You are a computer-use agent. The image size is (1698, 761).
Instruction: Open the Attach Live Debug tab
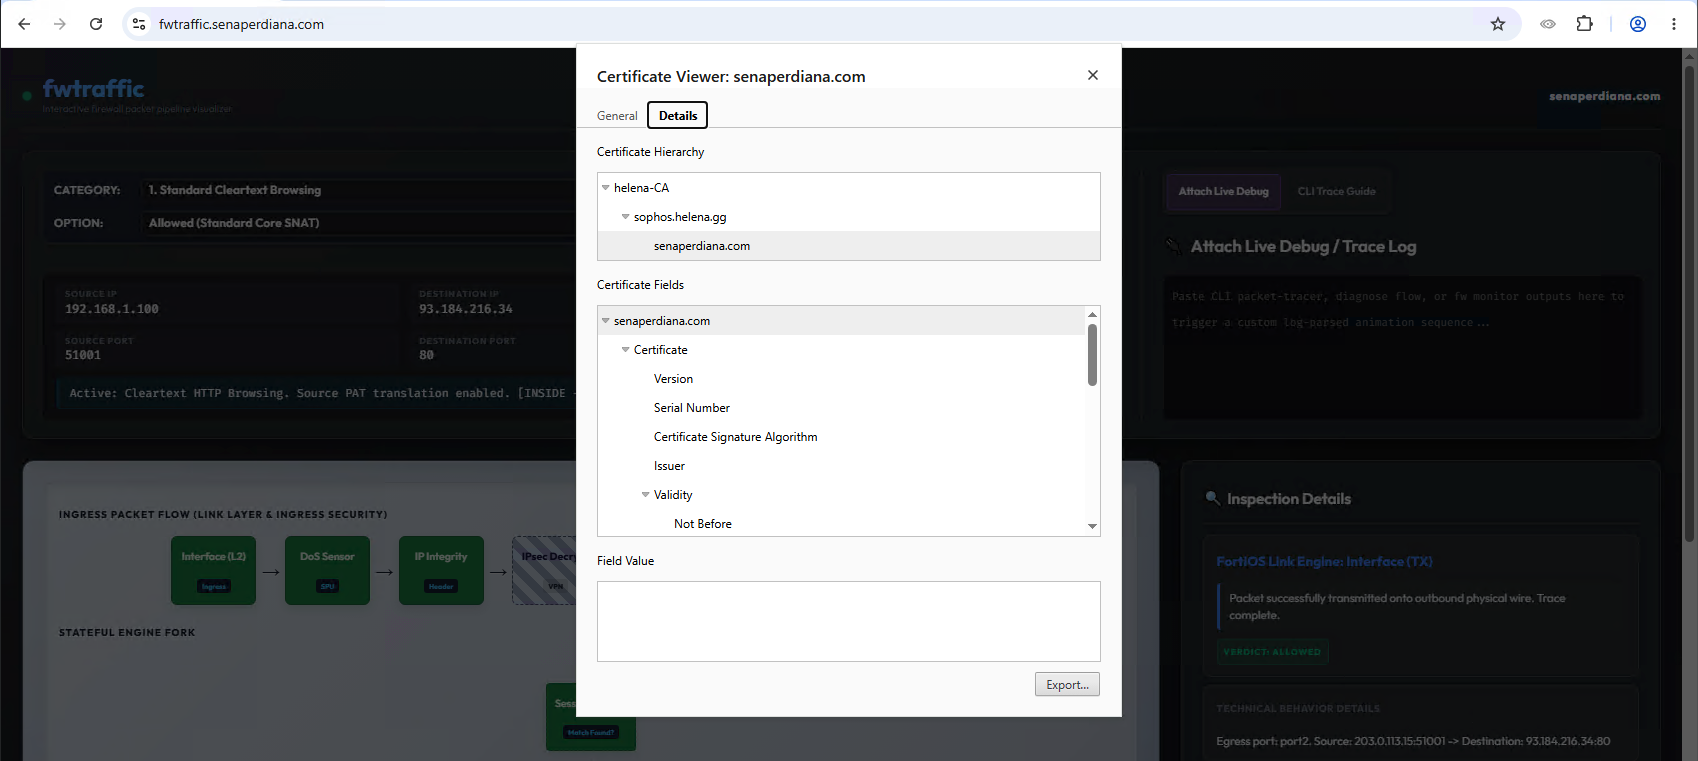coord(1223,191)
